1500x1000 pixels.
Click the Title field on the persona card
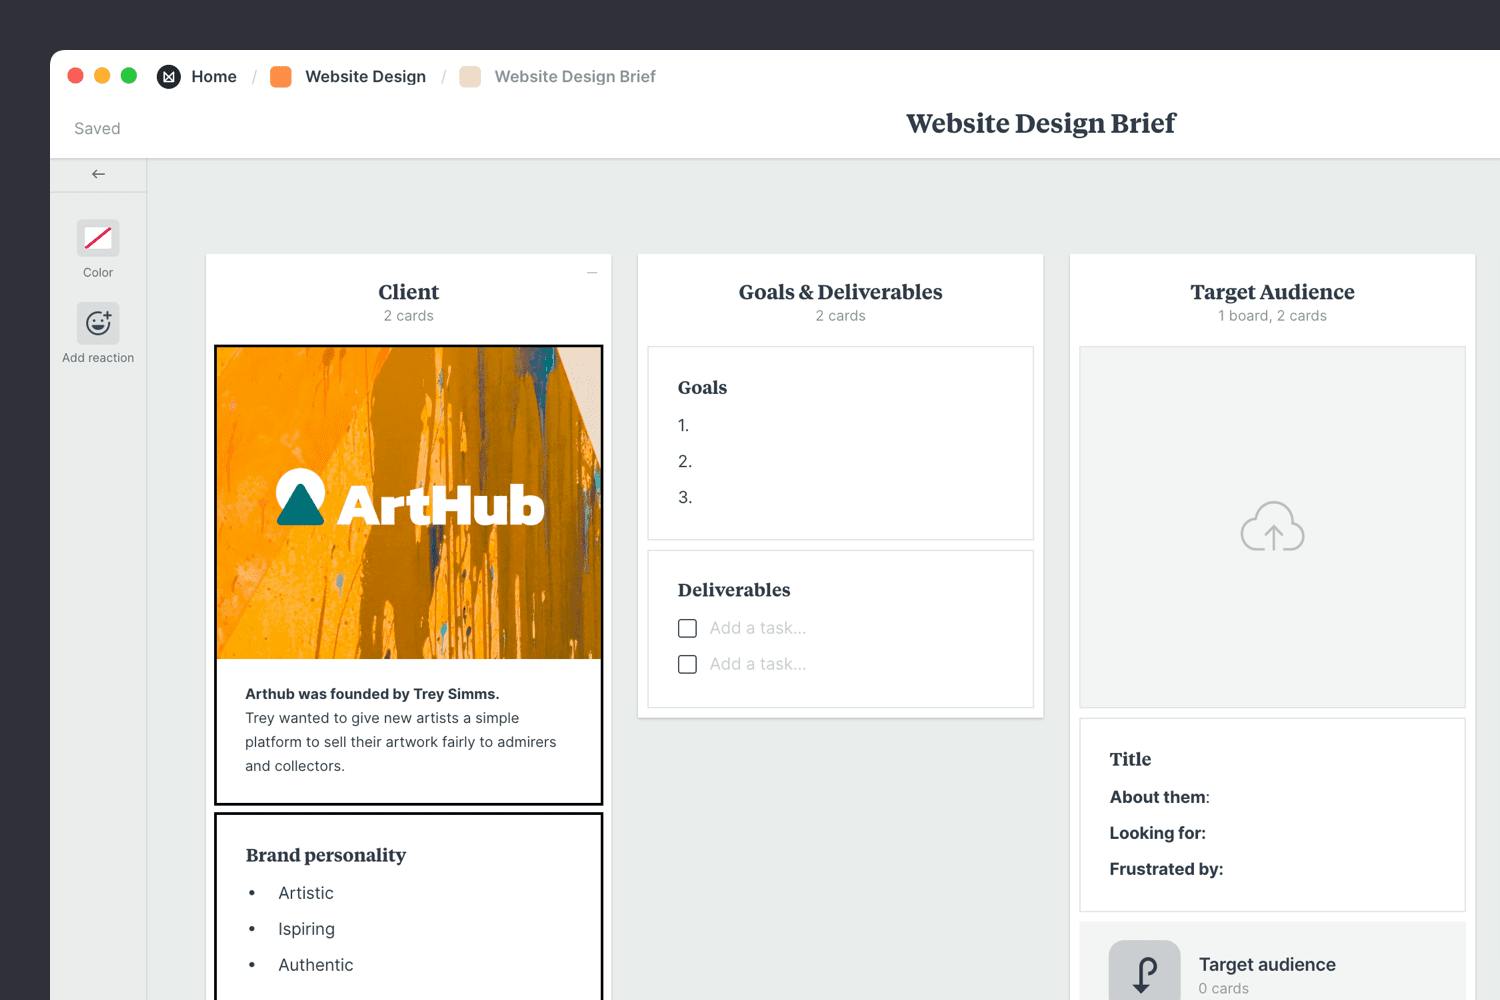(x=1130, y=759)
